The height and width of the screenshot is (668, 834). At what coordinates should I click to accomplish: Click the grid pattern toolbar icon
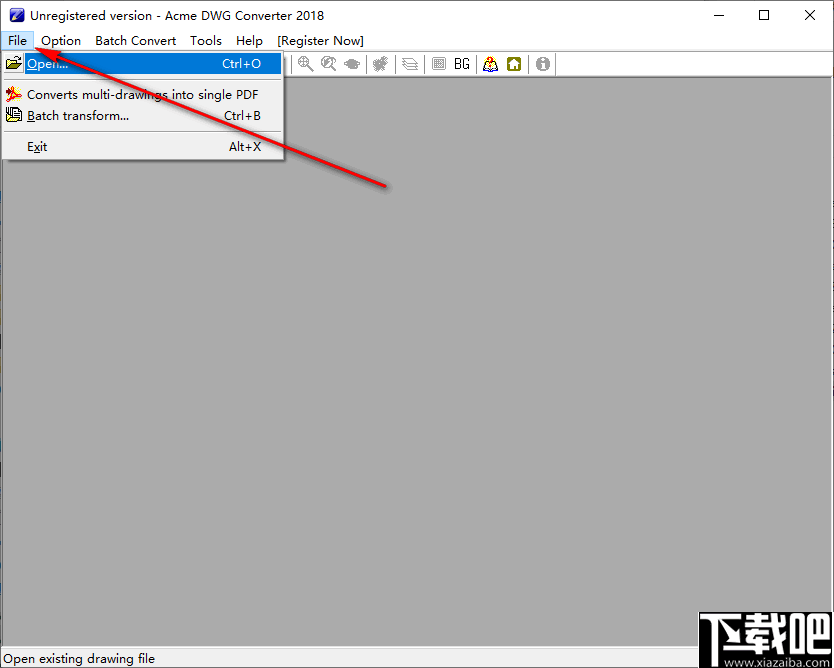[439, 63]
